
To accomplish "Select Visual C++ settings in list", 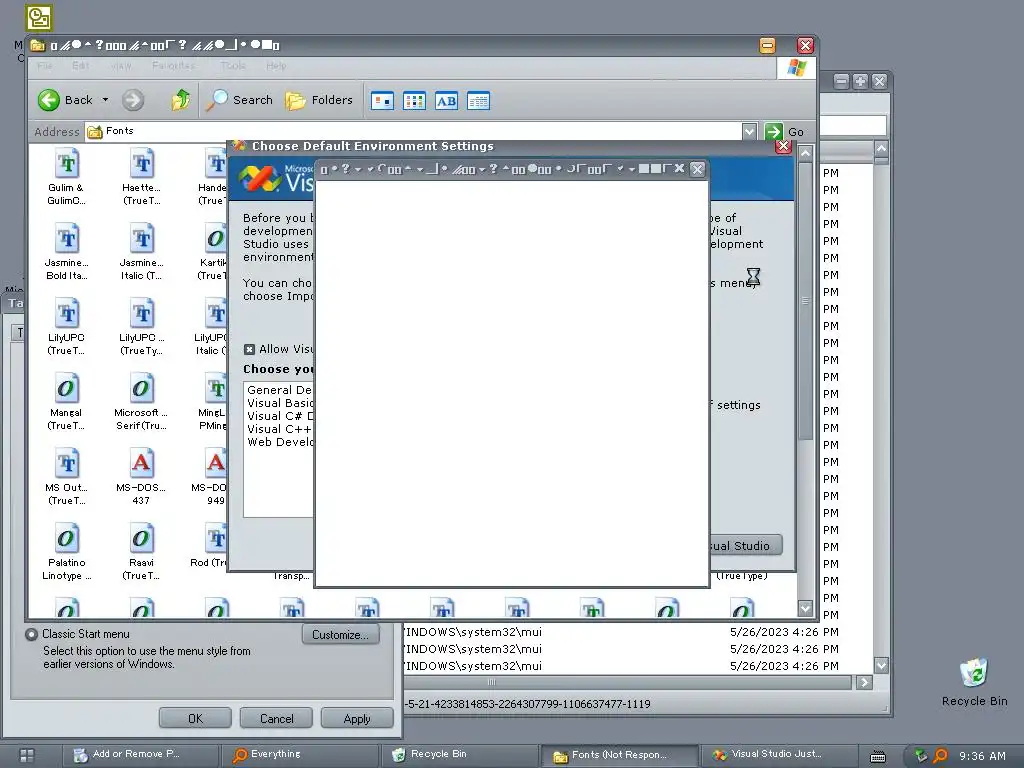I will click(280, 429).
